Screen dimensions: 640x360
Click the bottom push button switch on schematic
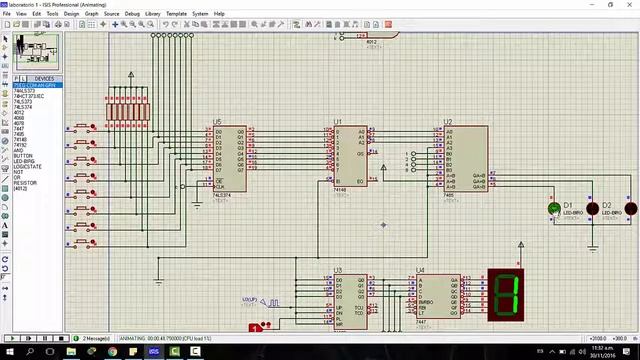(x=82, y=243)
